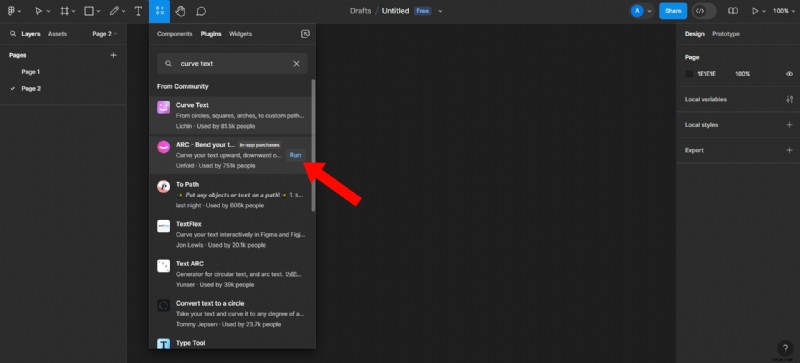
Task: Open the Page 2 selector dropdown
Action: [x=105, y=34]
